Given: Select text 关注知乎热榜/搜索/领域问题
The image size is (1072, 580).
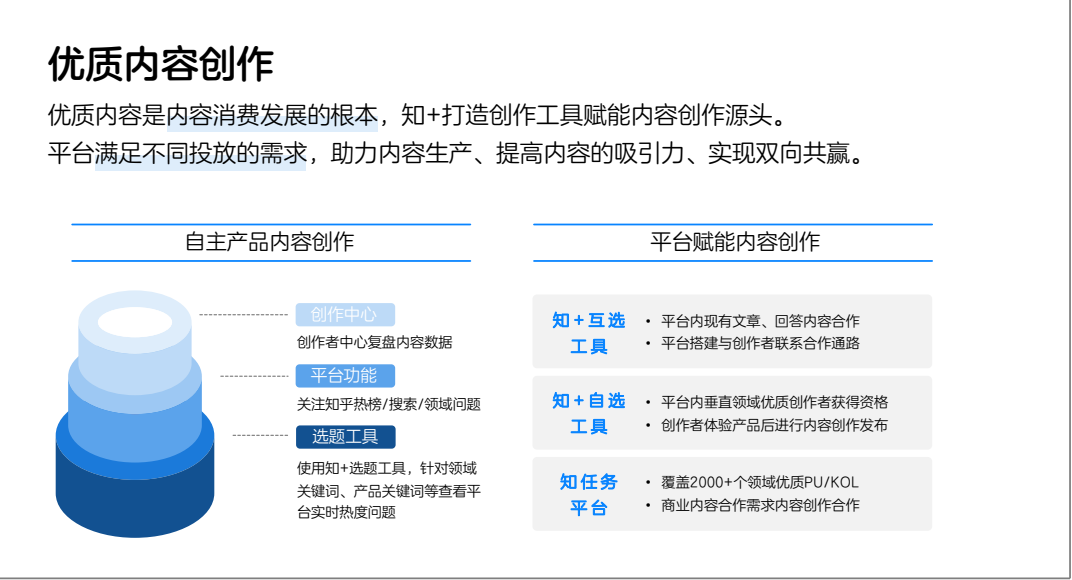Looking at the screenshot, I should [x=389, y=404].
